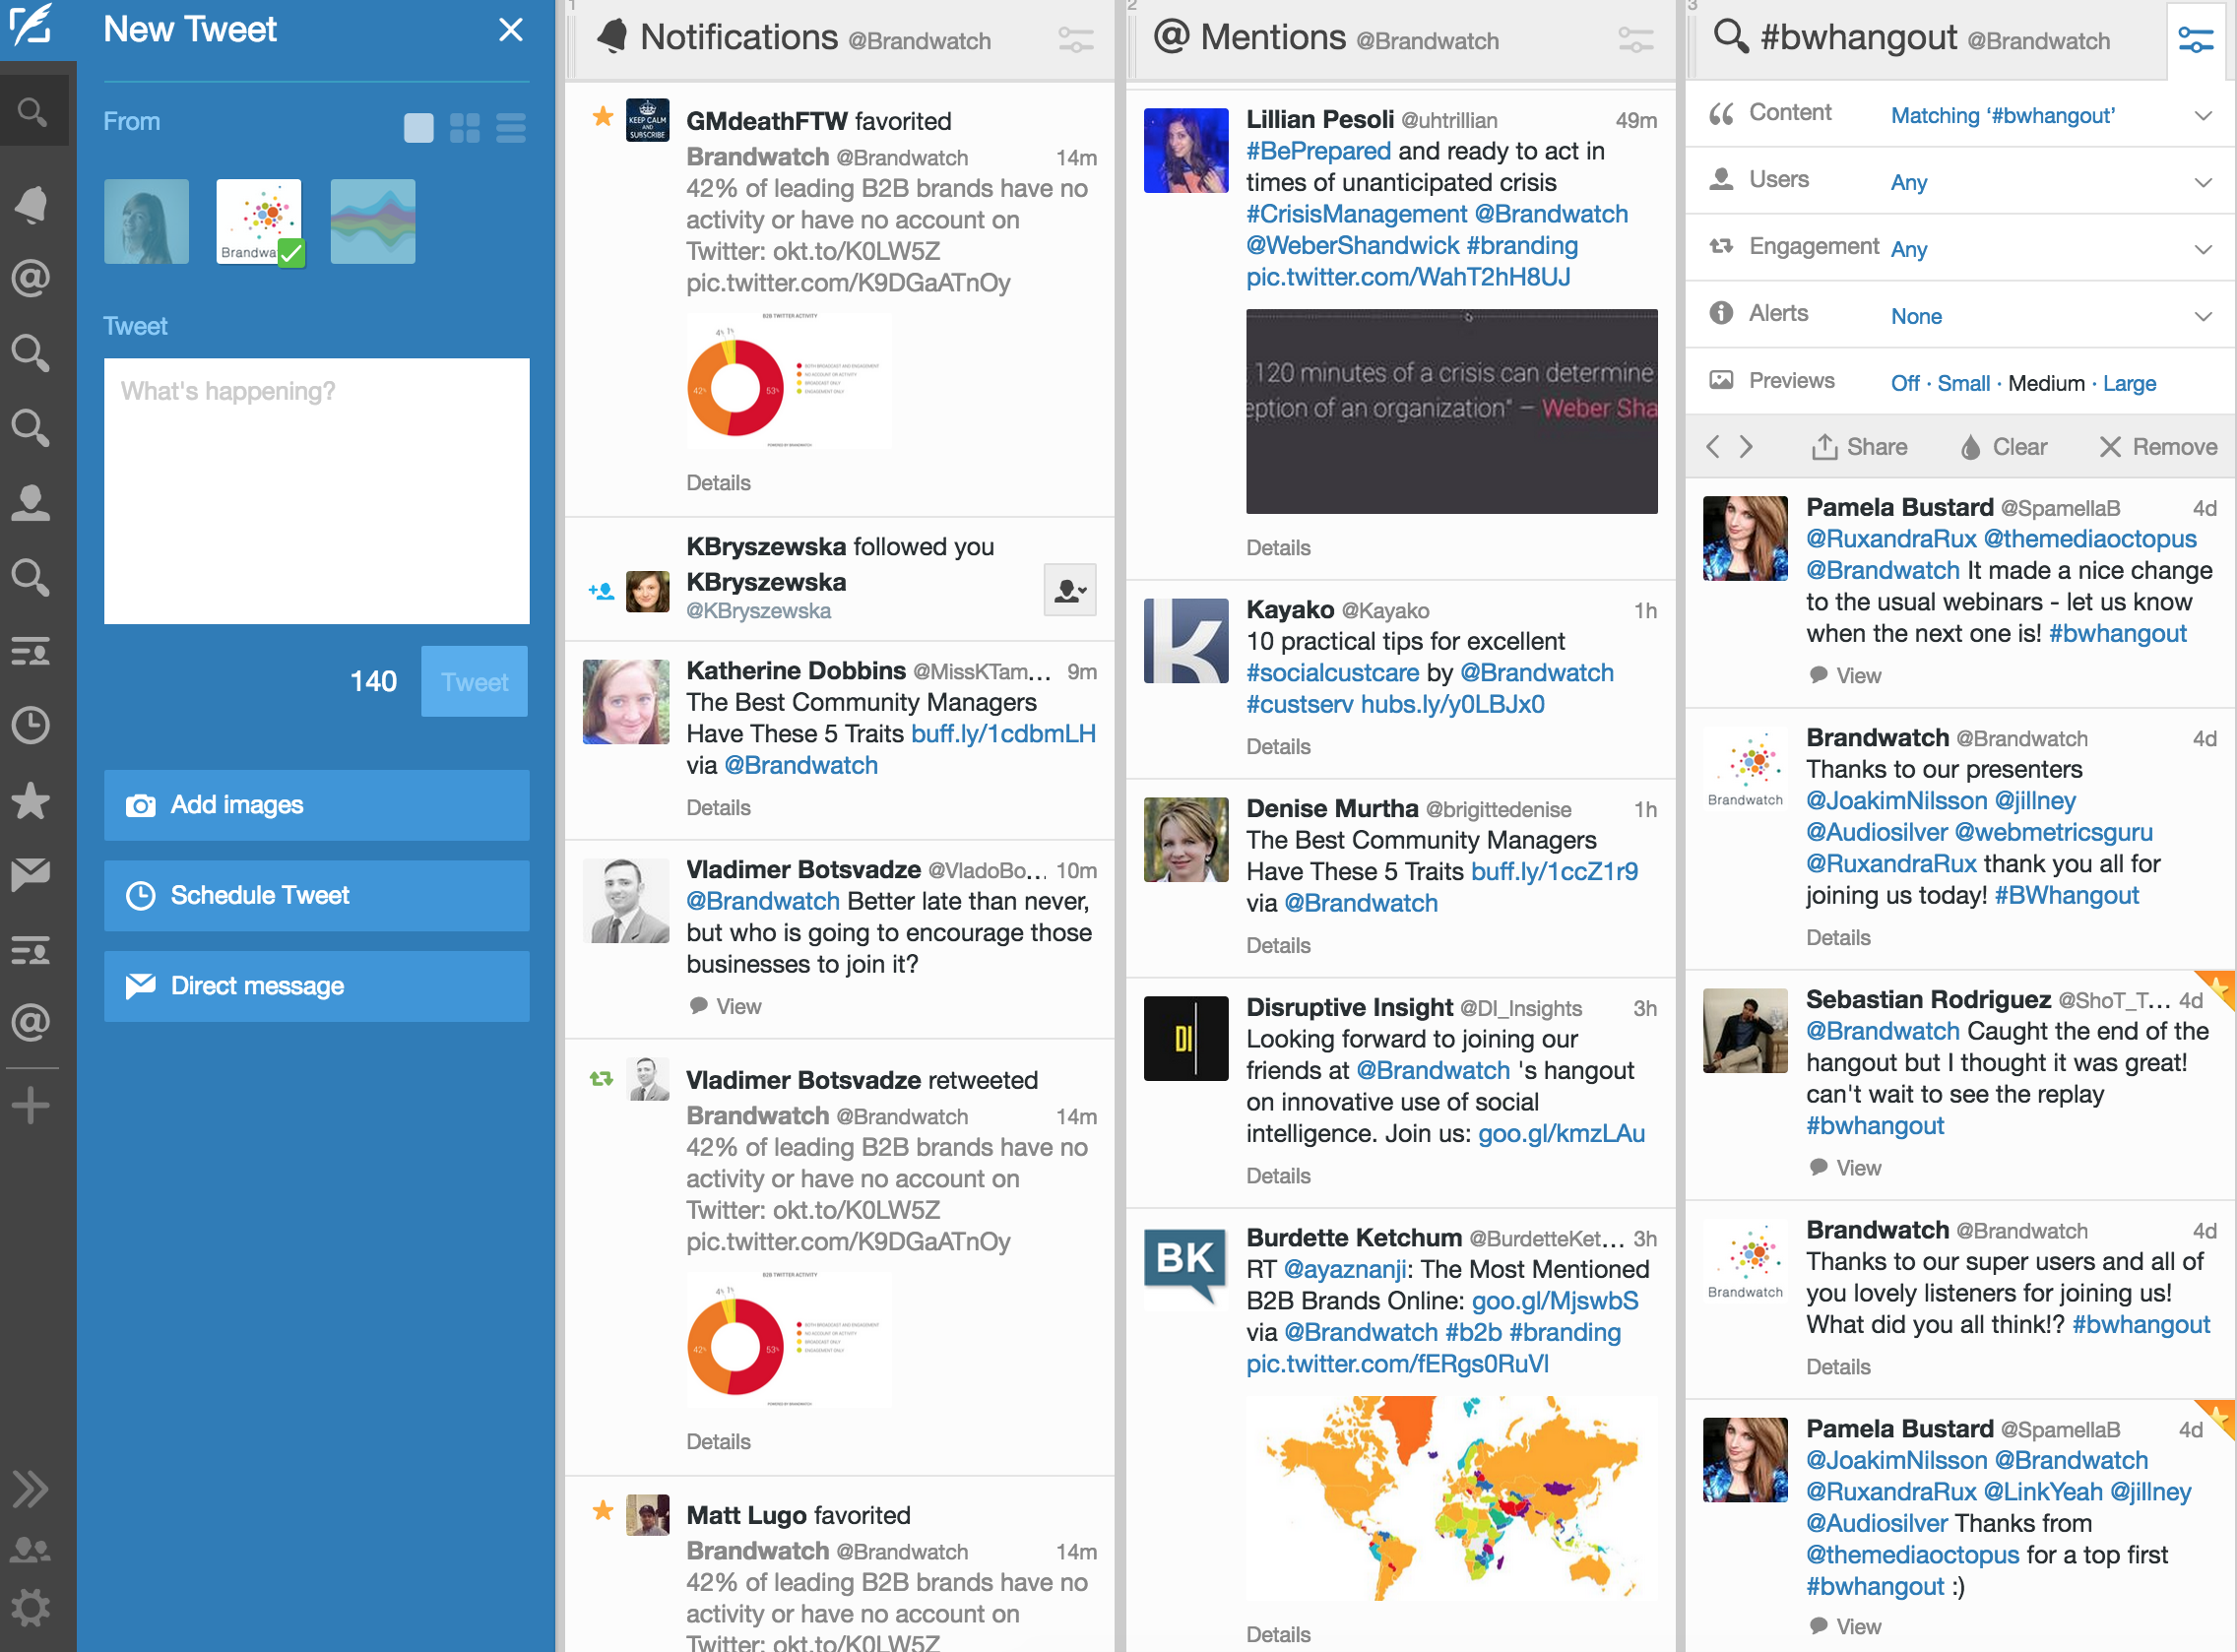This screenshot has width=2237, height=1652.
Task: Click the camera icon on Add images
Action: pos(140,805)
